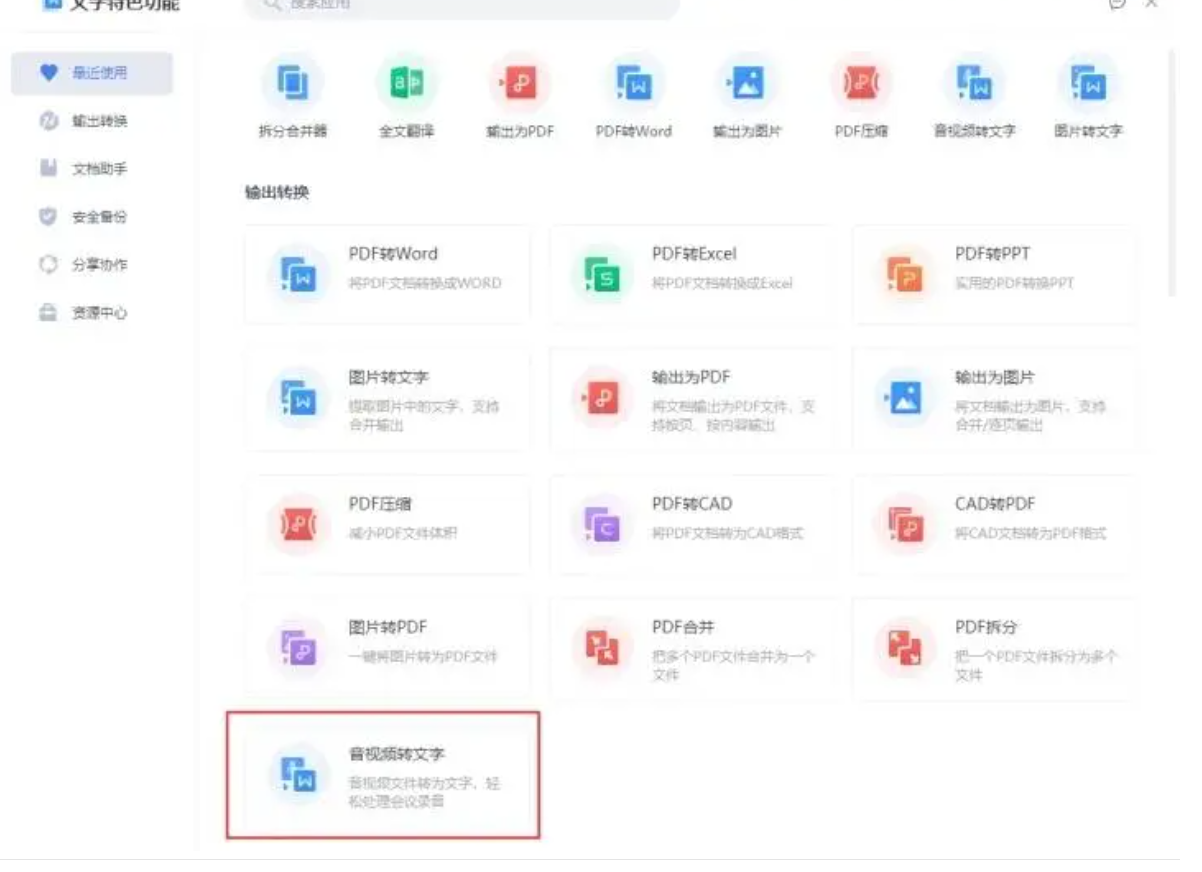Launch 拆分合并器 shortcut icon

(x=293, y=83)
